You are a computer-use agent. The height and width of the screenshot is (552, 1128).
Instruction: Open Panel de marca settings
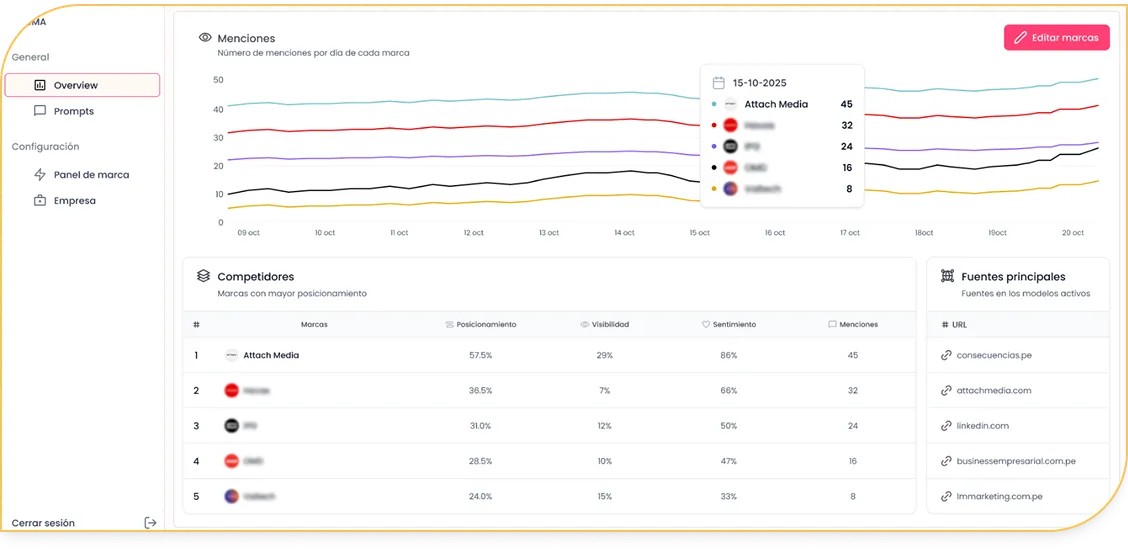pyautogui.click(x=90, y=175)
